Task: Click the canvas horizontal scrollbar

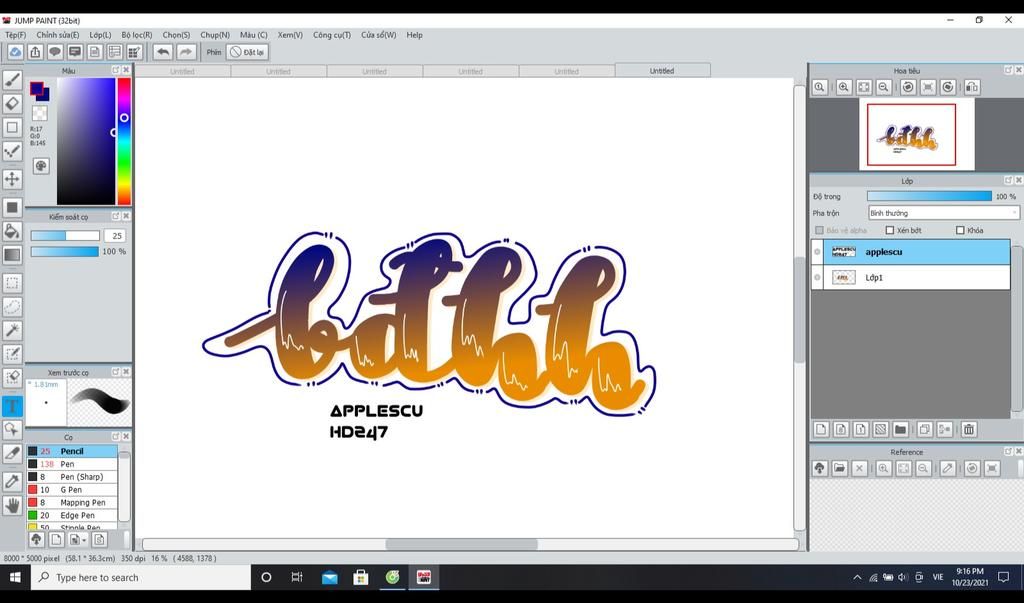Action: 462,544
